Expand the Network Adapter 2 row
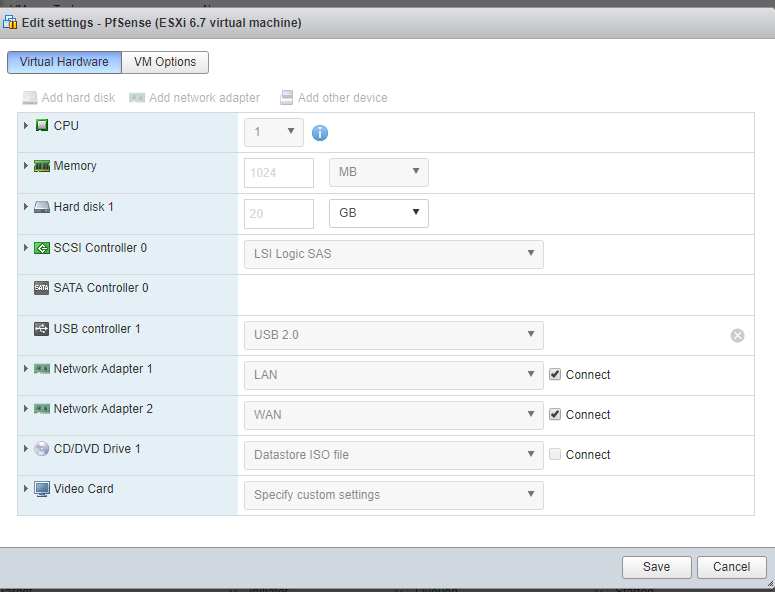This screenshot has height=592, width=775. [x=26, y=409]
